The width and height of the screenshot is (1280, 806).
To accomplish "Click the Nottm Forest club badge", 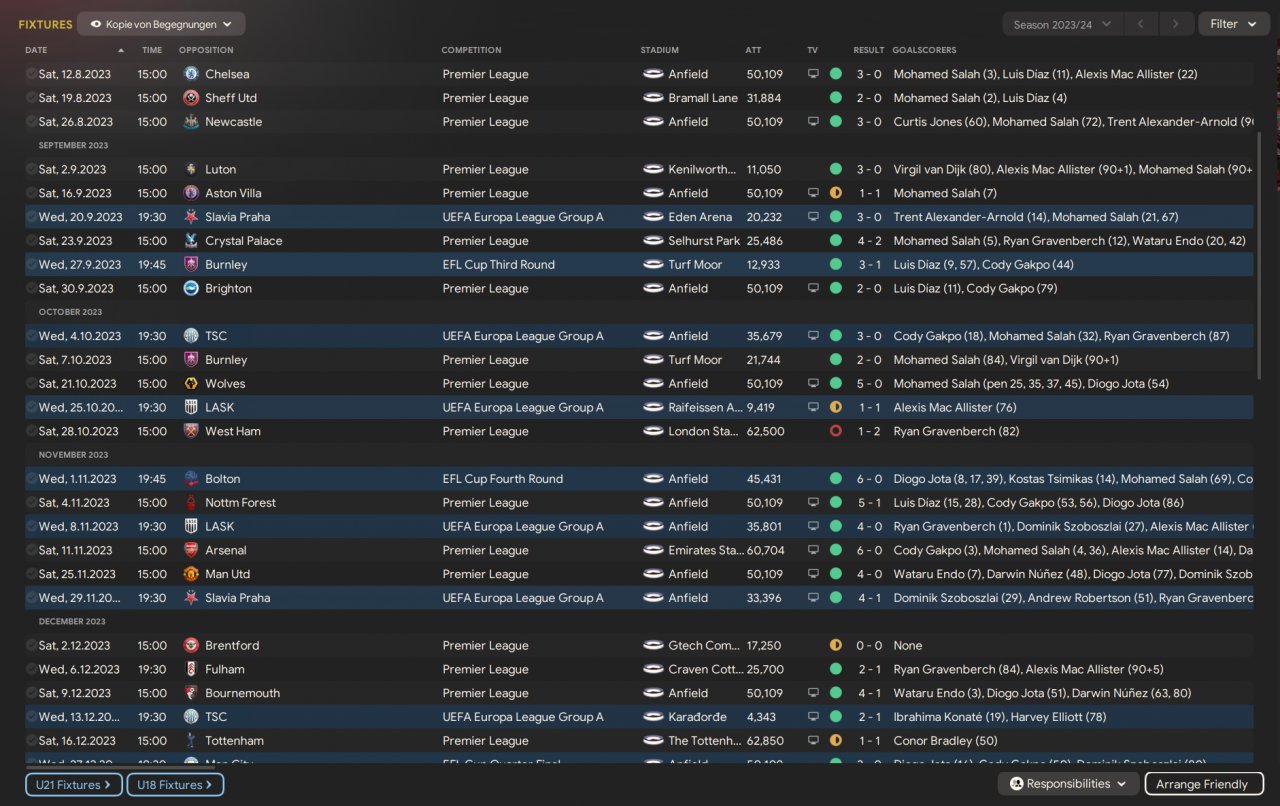I will pos(191,503).
